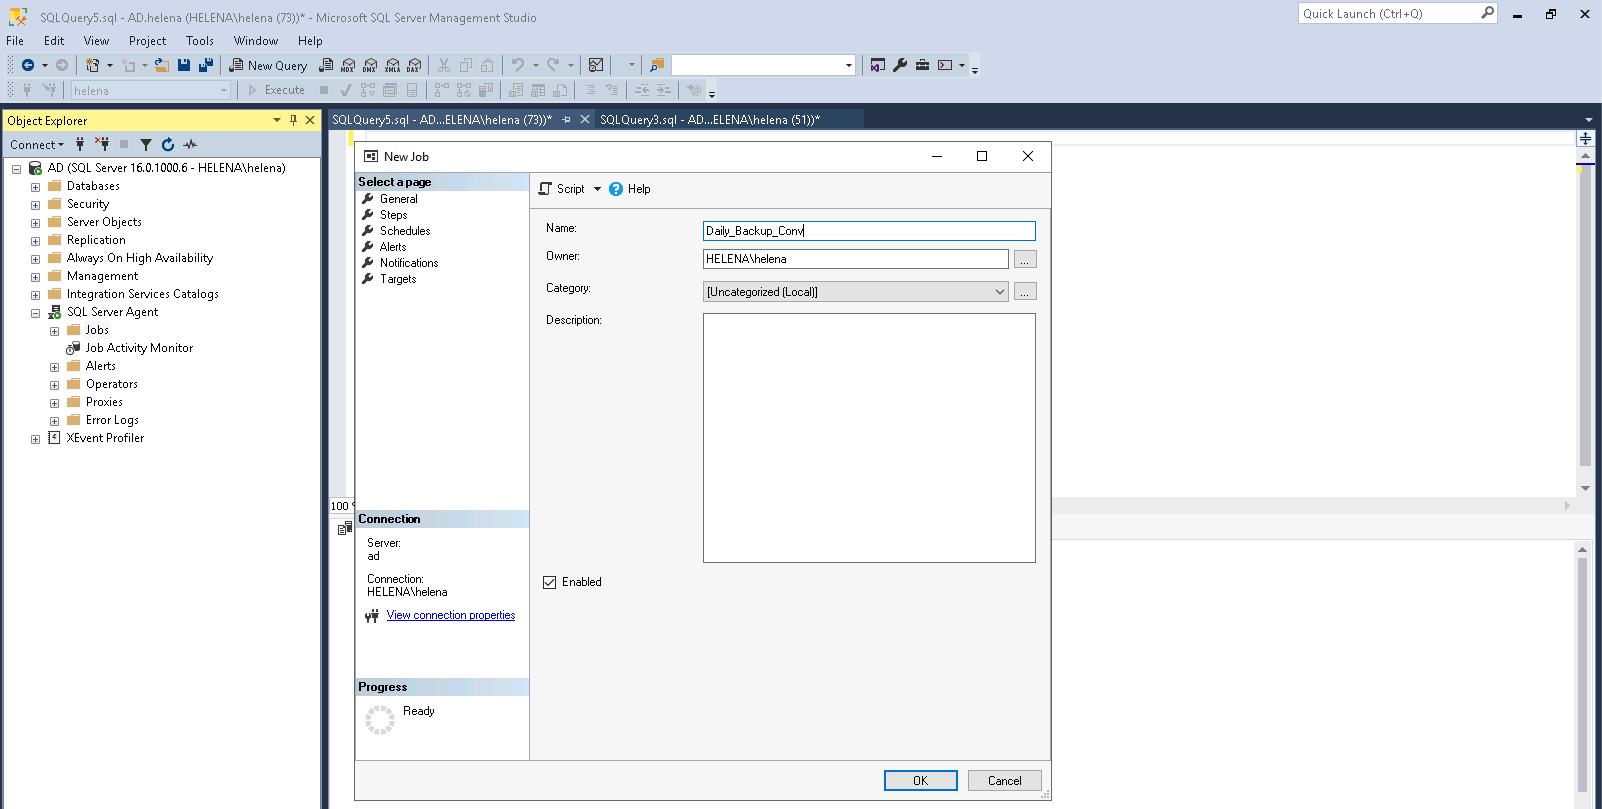Click the Object Explorer filter icon
Viewport: 1602px width, 809px height.
[x=146, y=144]
